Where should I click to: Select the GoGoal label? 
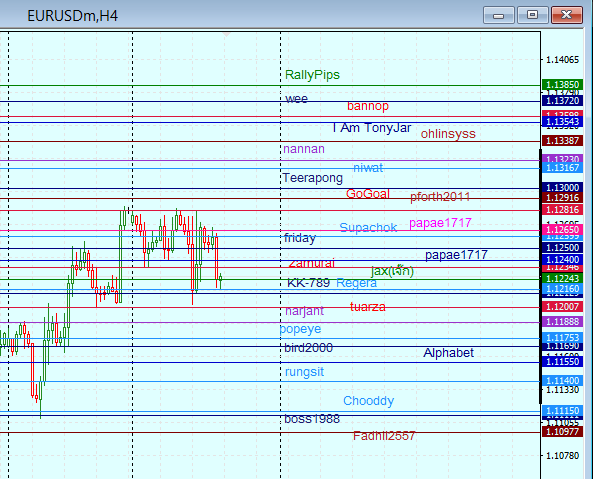pos(368,194)
